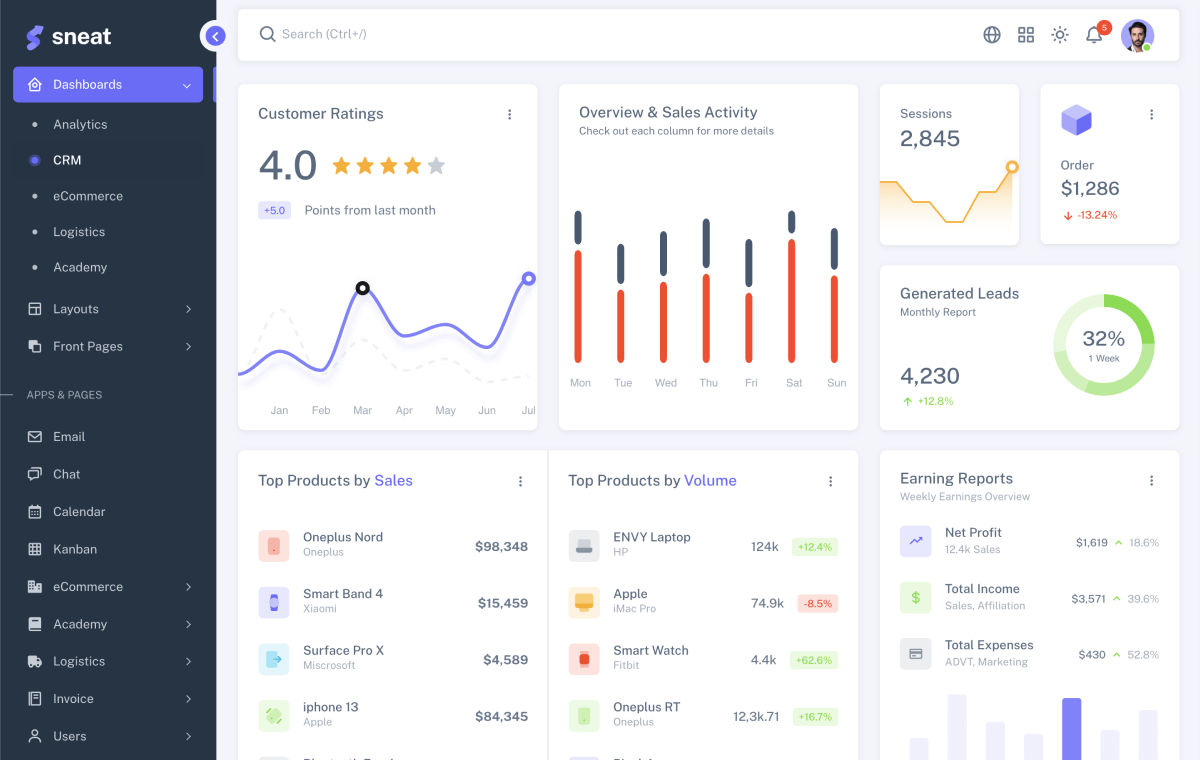Click inside the search input field
Screen dimensions: 1200x760
pos(400,33)
